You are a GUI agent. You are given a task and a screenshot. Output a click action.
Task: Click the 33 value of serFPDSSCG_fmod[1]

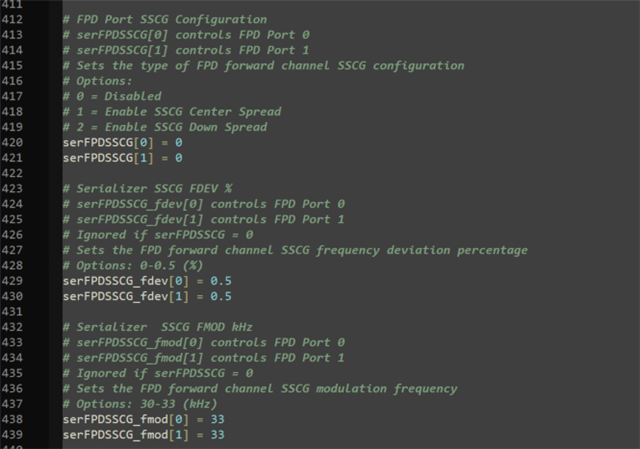[x=217, y=435]
